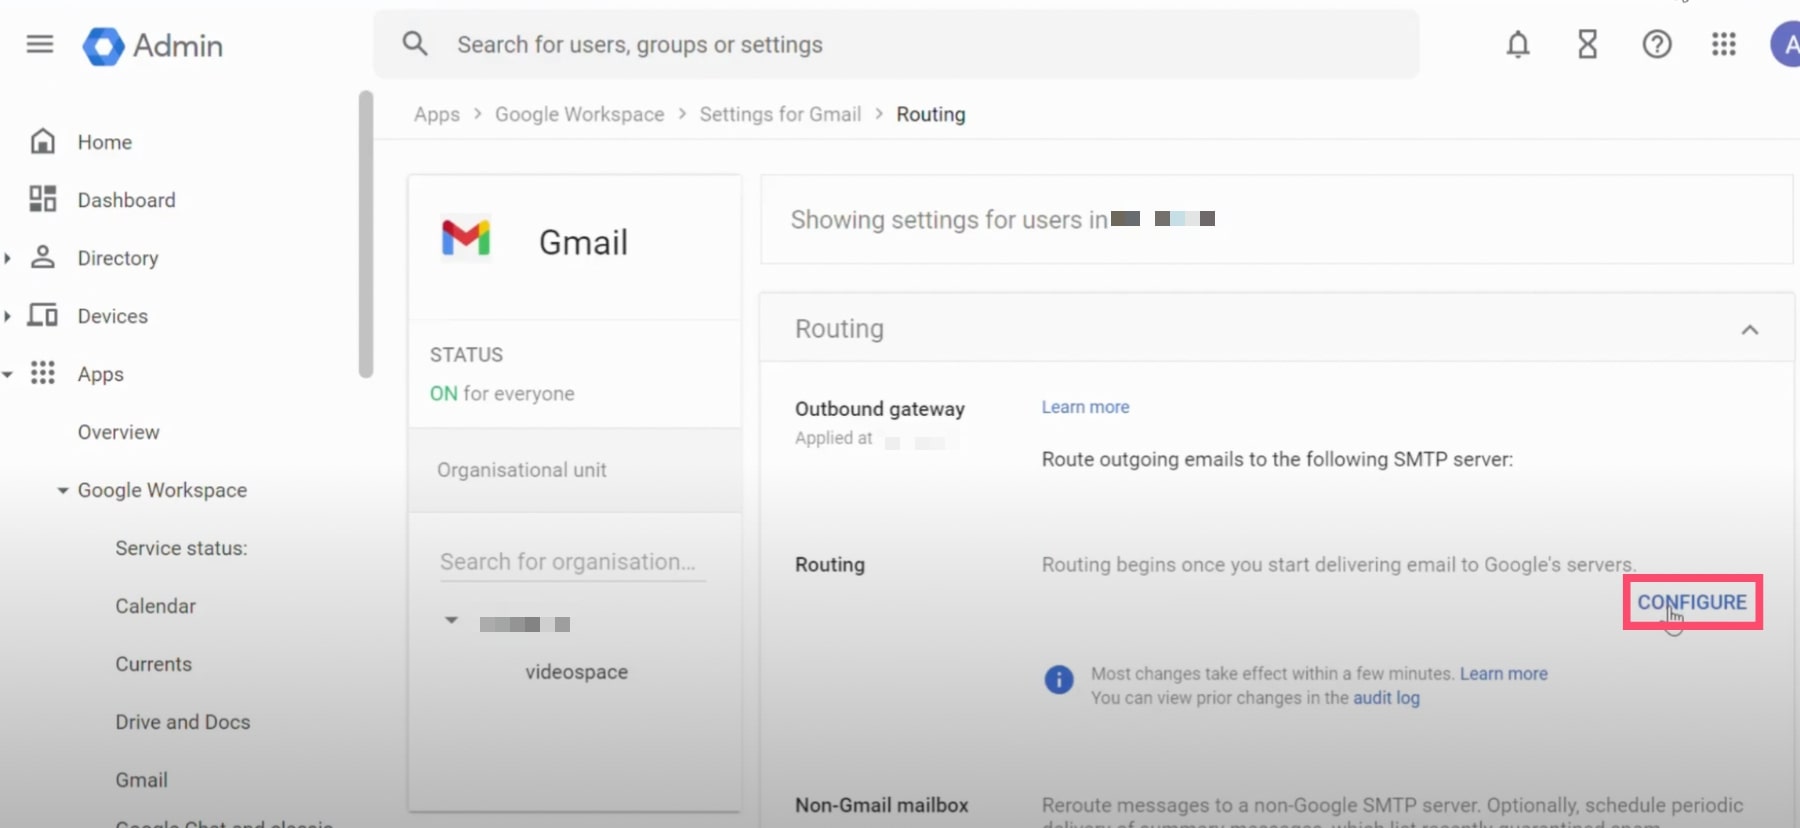The width and height of the screenshot is (1800, 828).
Task: Collapse the organisational unit tree arrow
Action: point(452,621)
